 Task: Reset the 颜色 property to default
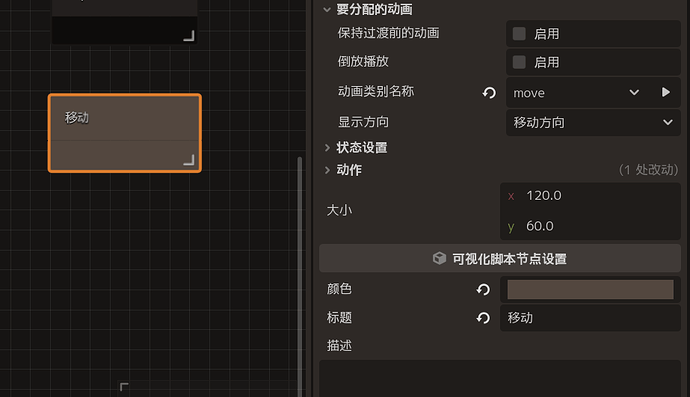pos(483,290)
